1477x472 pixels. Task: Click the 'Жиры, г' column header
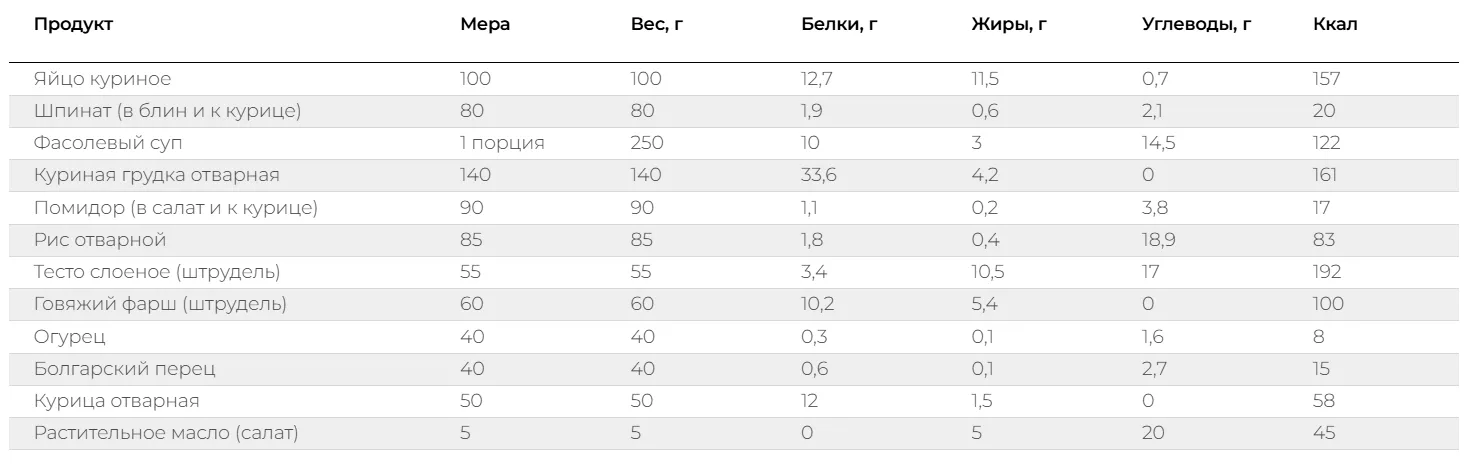(1009, 25)
